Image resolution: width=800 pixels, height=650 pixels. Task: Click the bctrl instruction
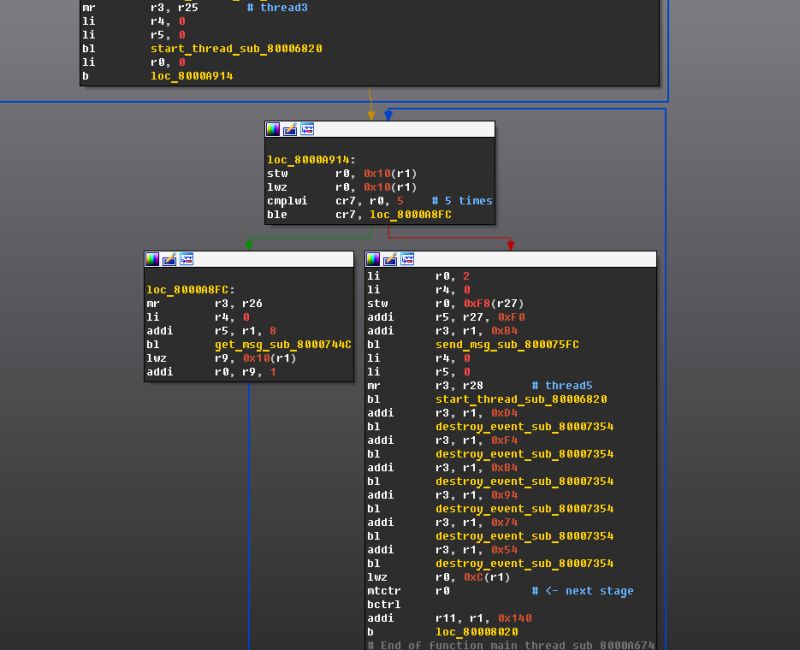point(384,605)
